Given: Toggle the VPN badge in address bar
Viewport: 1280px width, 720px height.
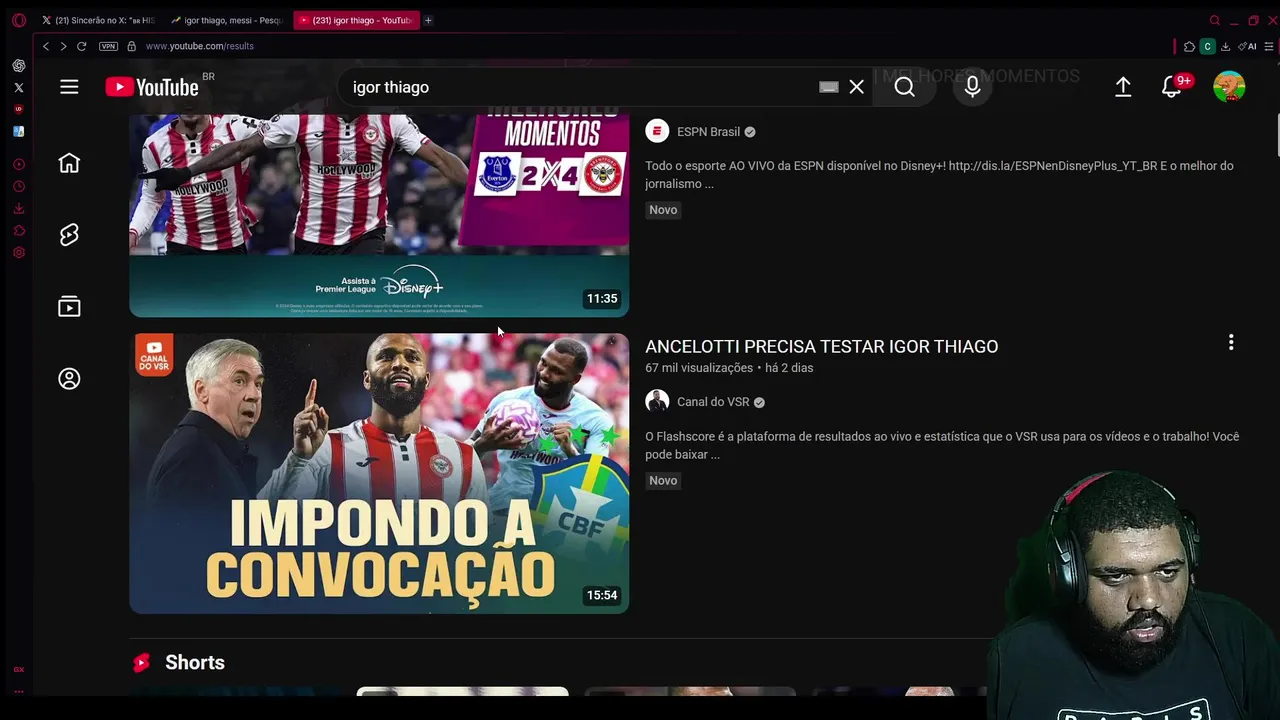Looking at the screenshot, I should tap(108, 46).
